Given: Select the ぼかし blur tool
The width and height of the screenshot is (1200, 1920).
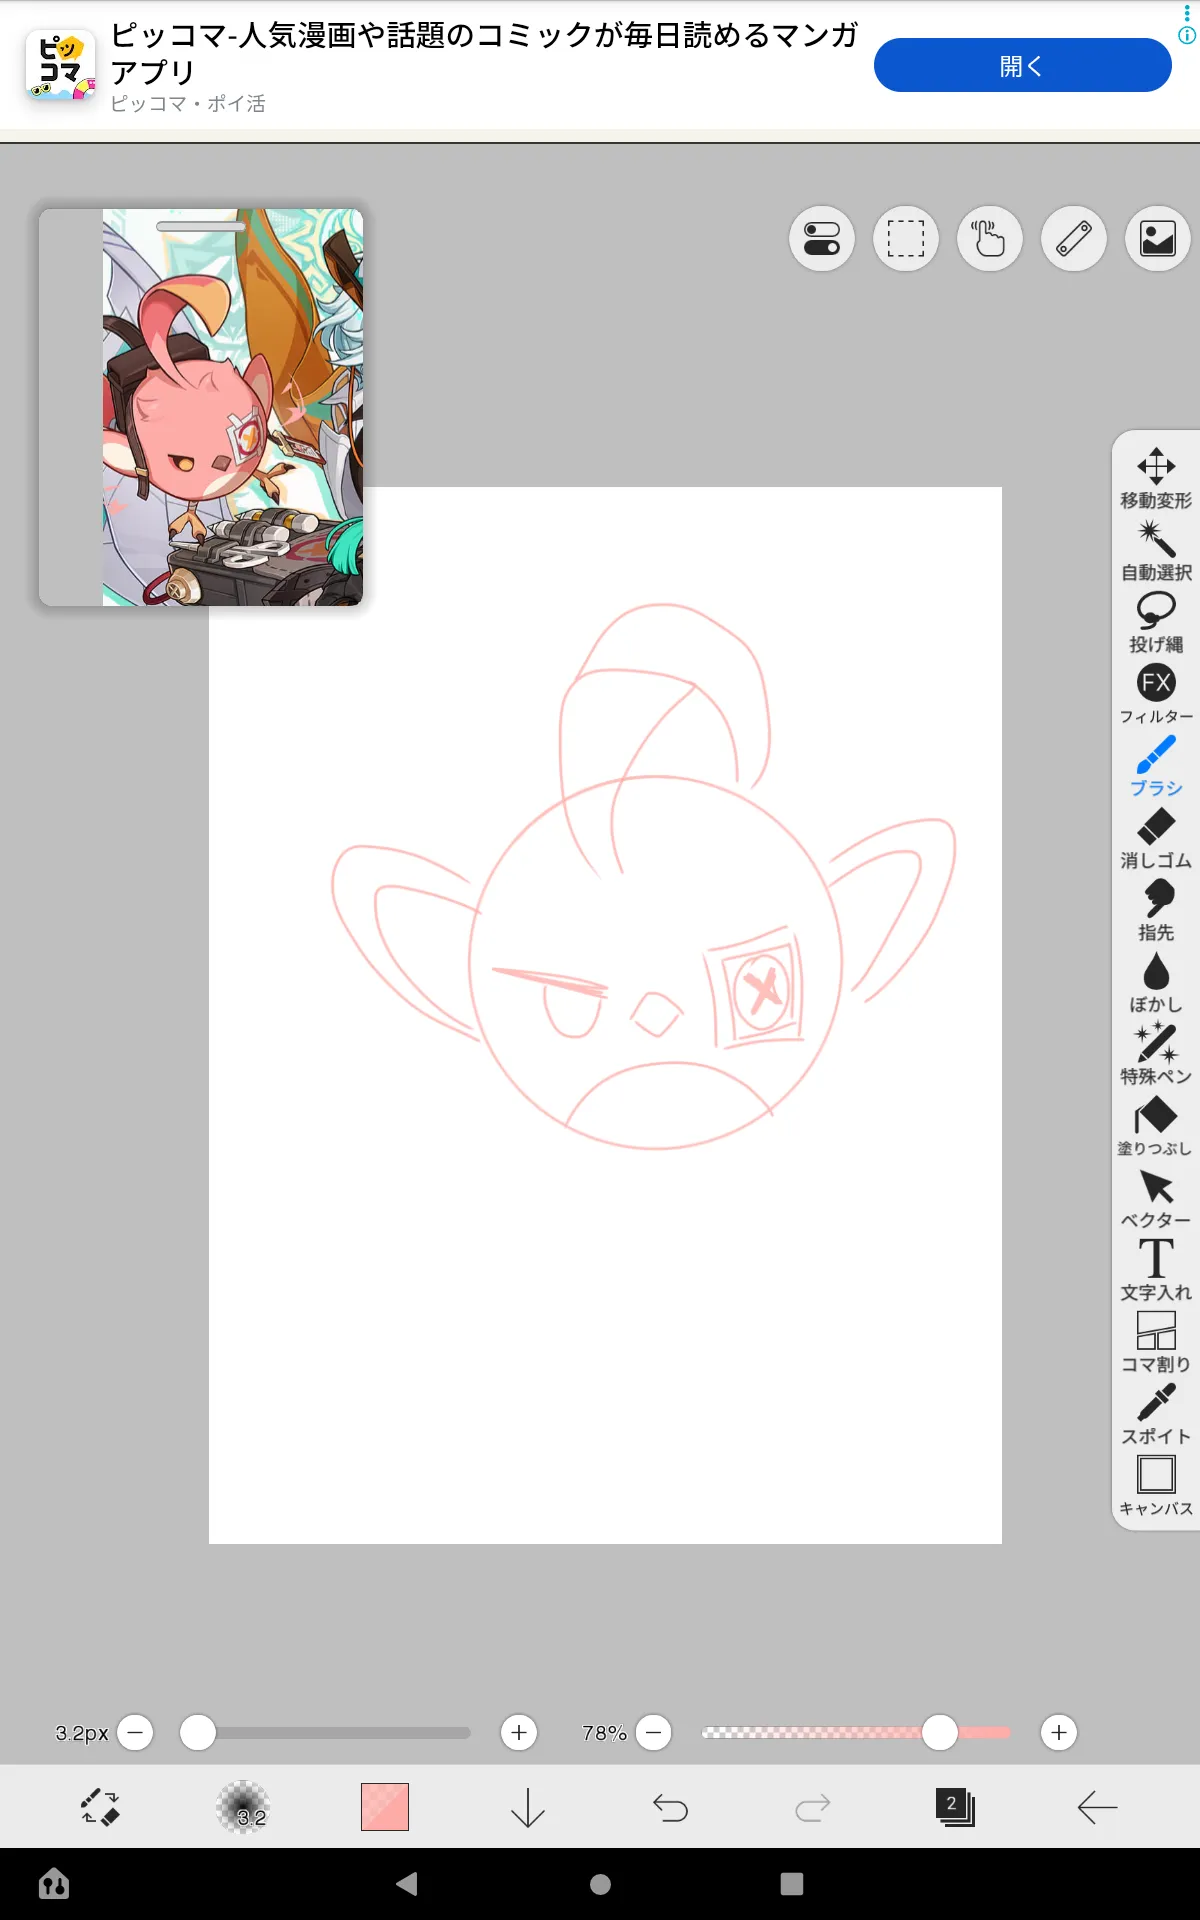Looking at the screenshot, I should point(1156,982).
